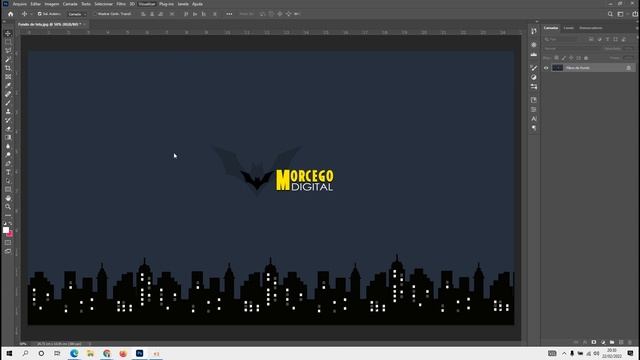
Task: Open the Color panel icon in dock
Action: 534,45
